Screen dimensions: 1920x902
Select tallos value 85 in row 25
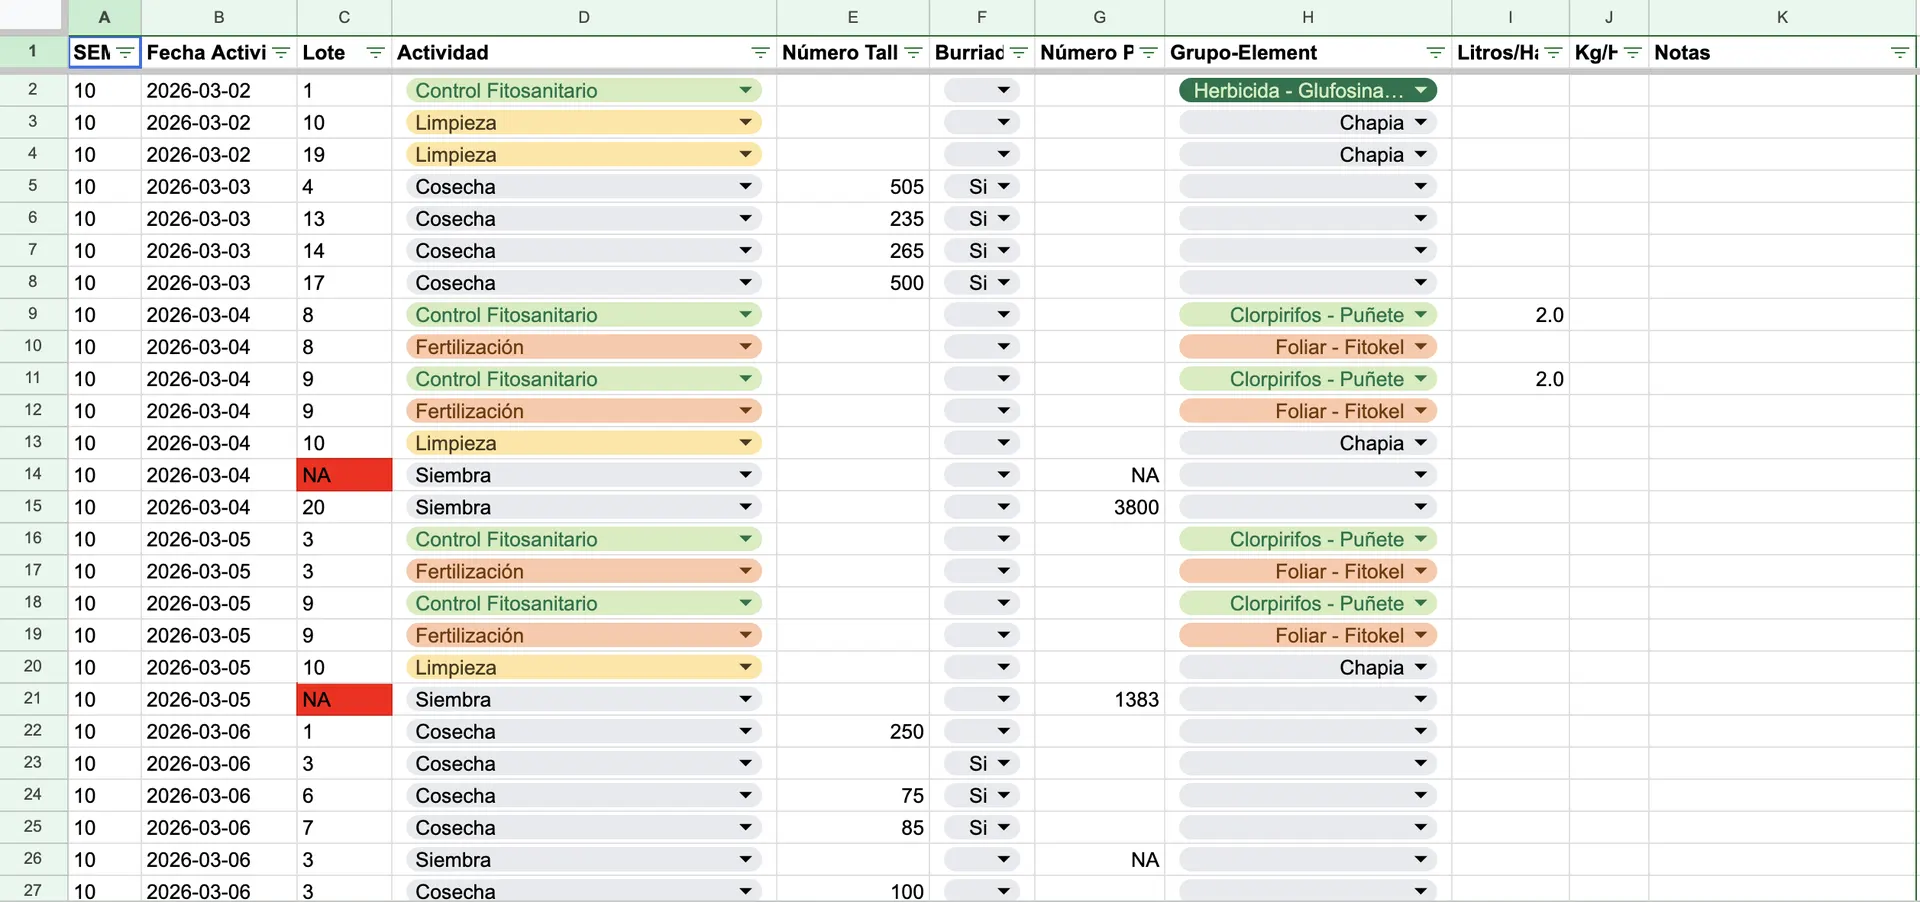click(x=853, y=828)
